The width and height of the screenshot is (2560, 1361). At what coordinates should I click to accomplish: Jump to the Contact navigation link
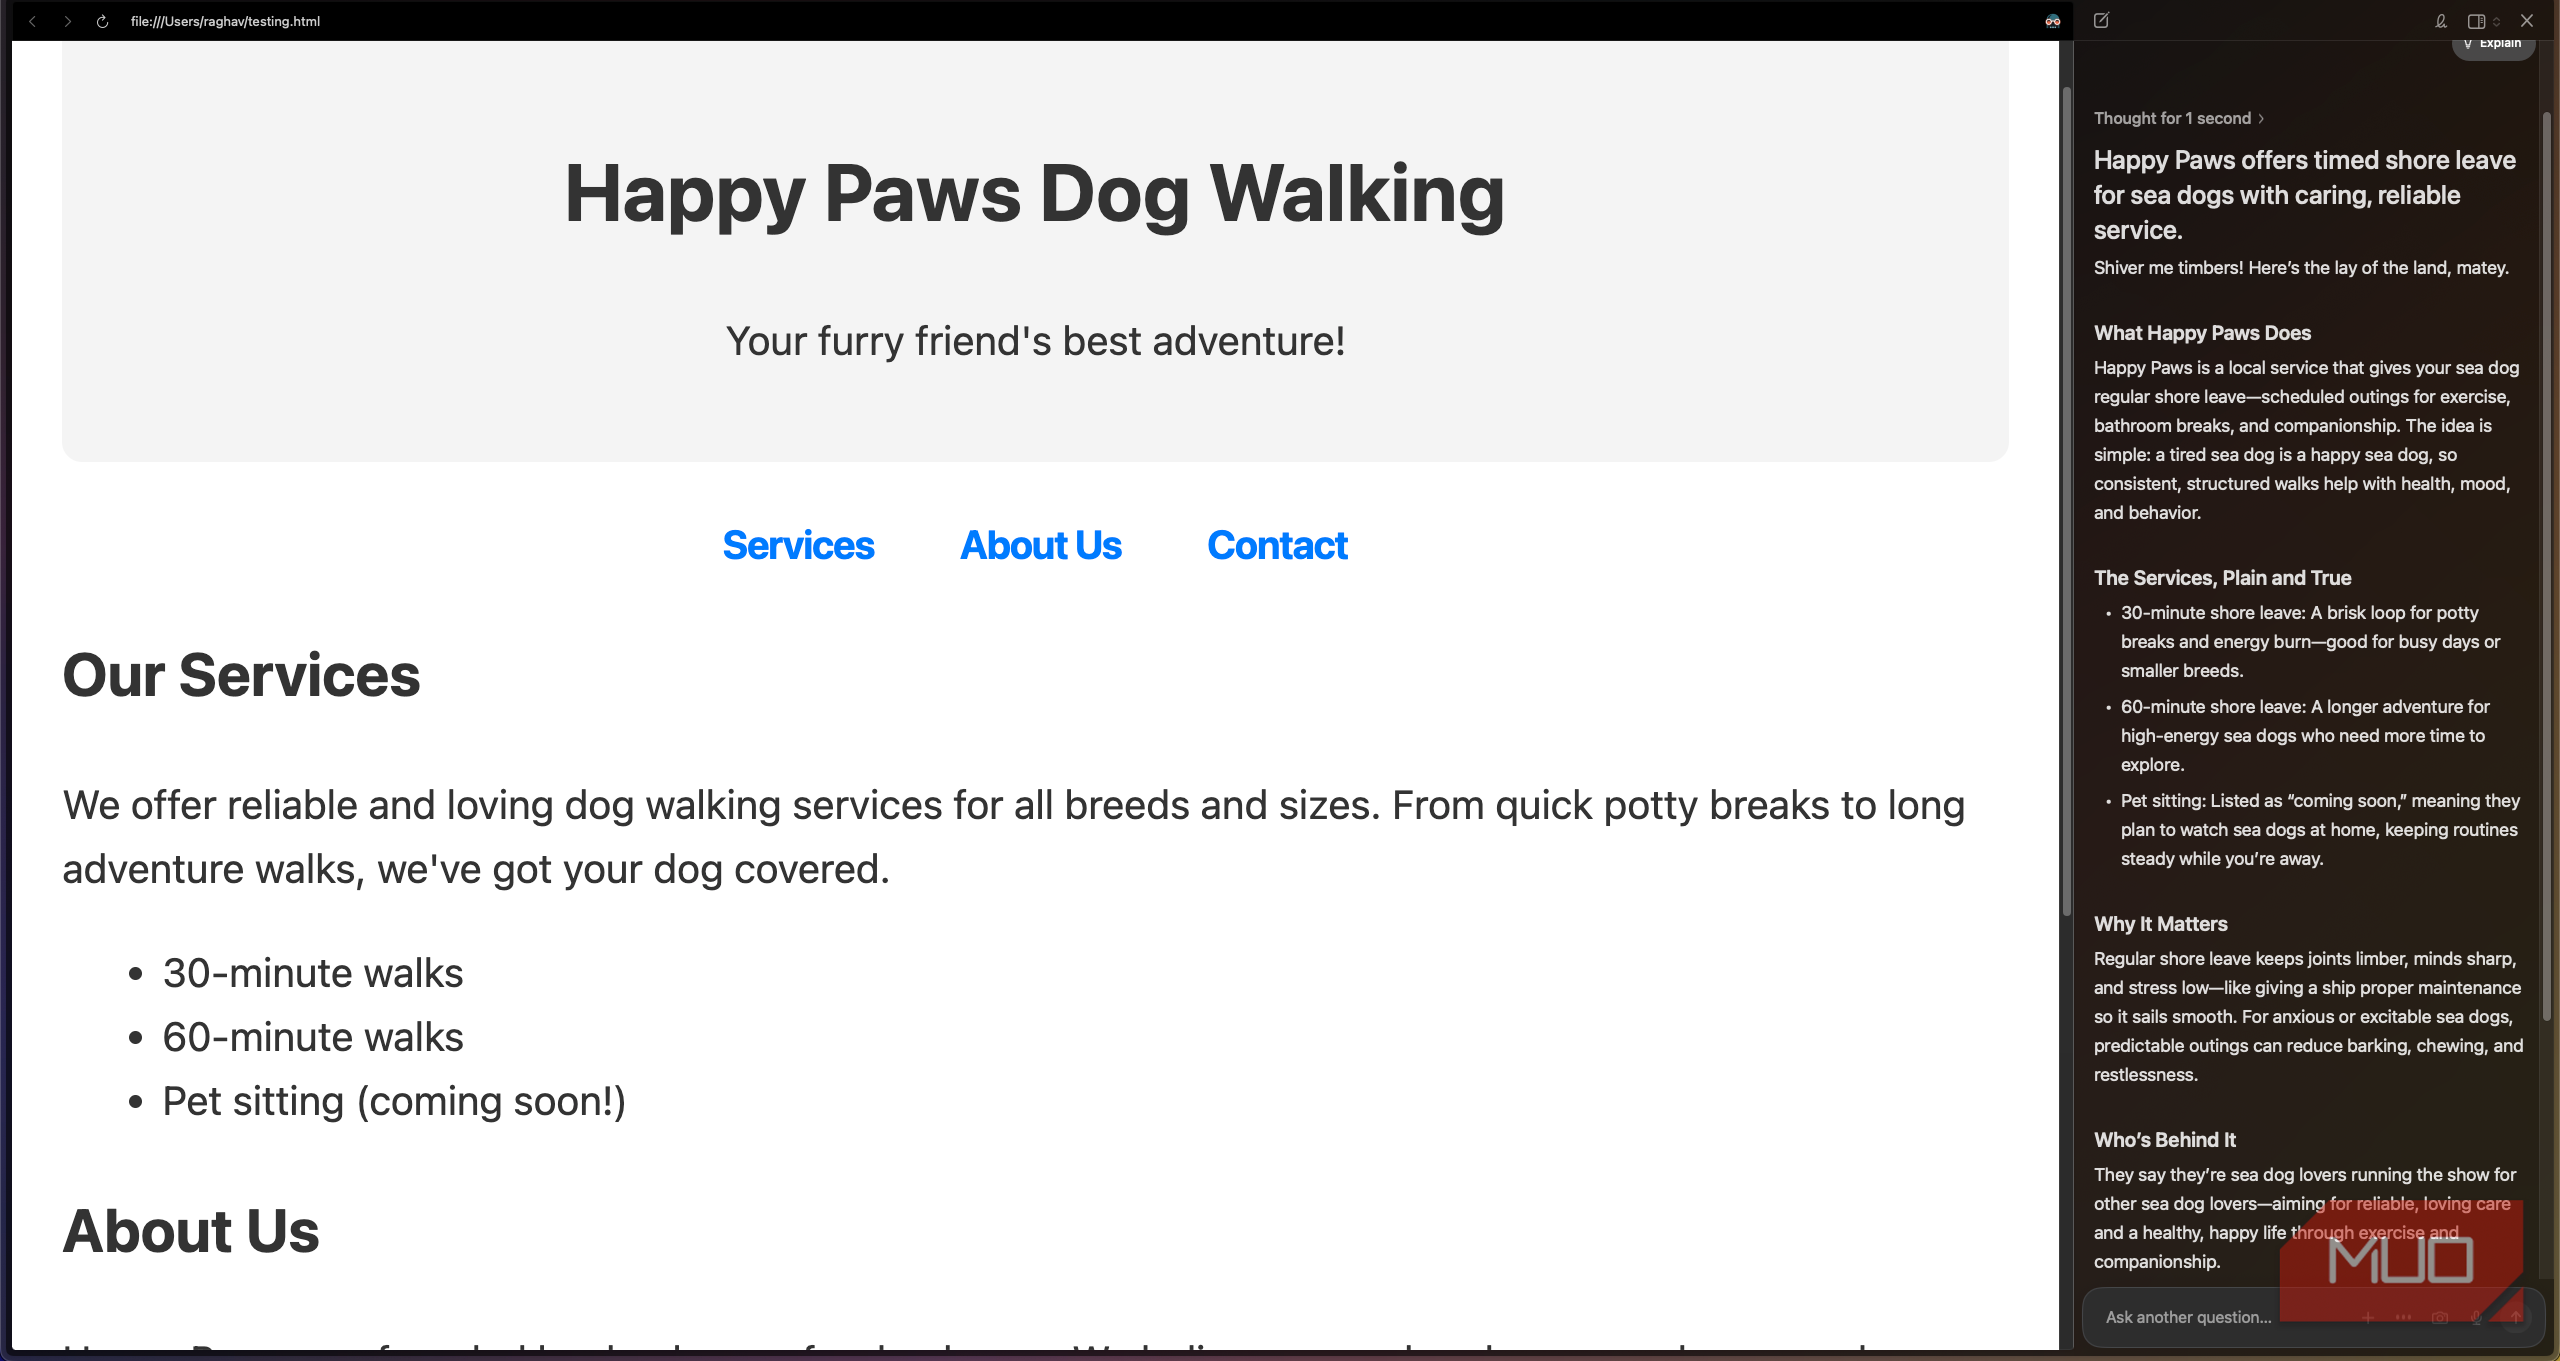click(1277, 546)
